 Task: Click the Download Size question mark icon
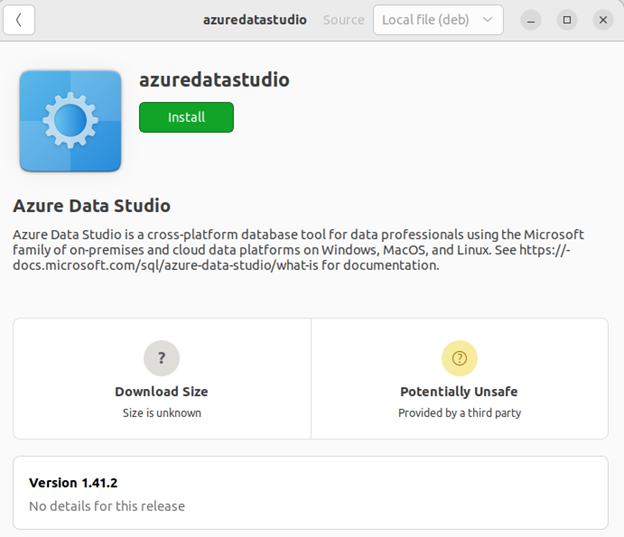tap(162, 358)
